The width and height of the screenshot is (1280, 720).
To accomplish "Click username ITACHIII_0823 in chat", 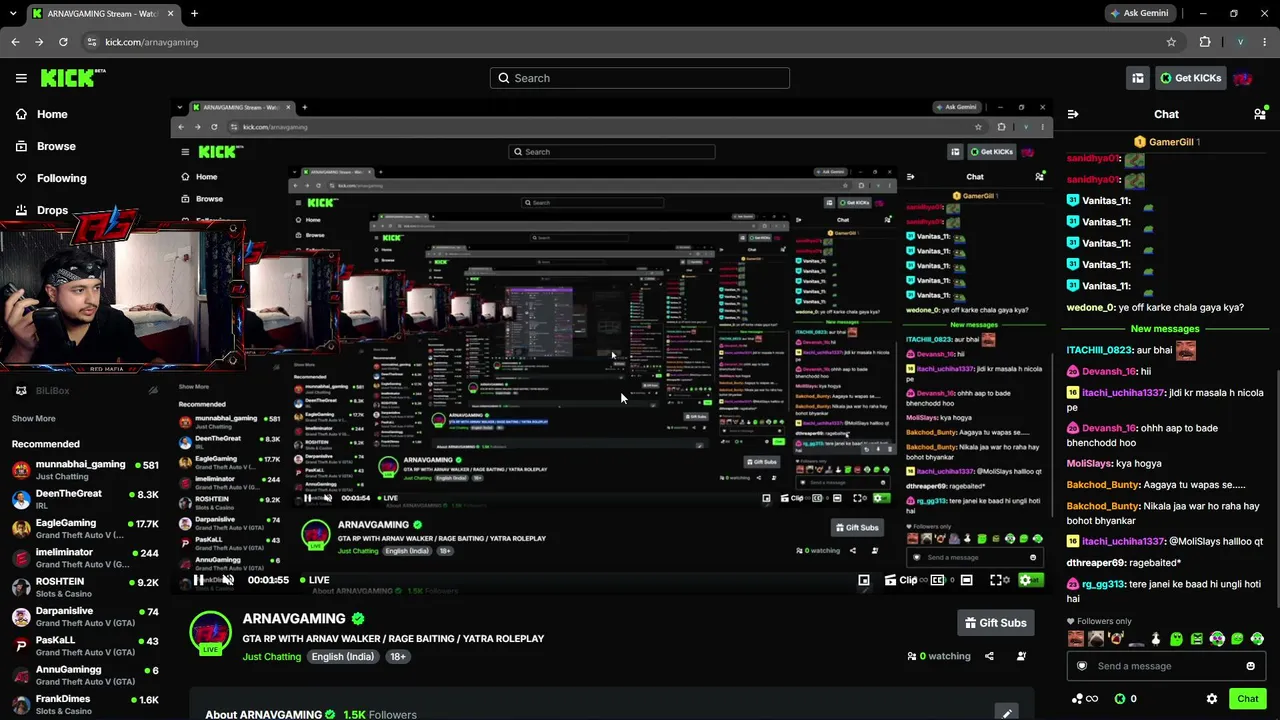I will click(1099, 350).
